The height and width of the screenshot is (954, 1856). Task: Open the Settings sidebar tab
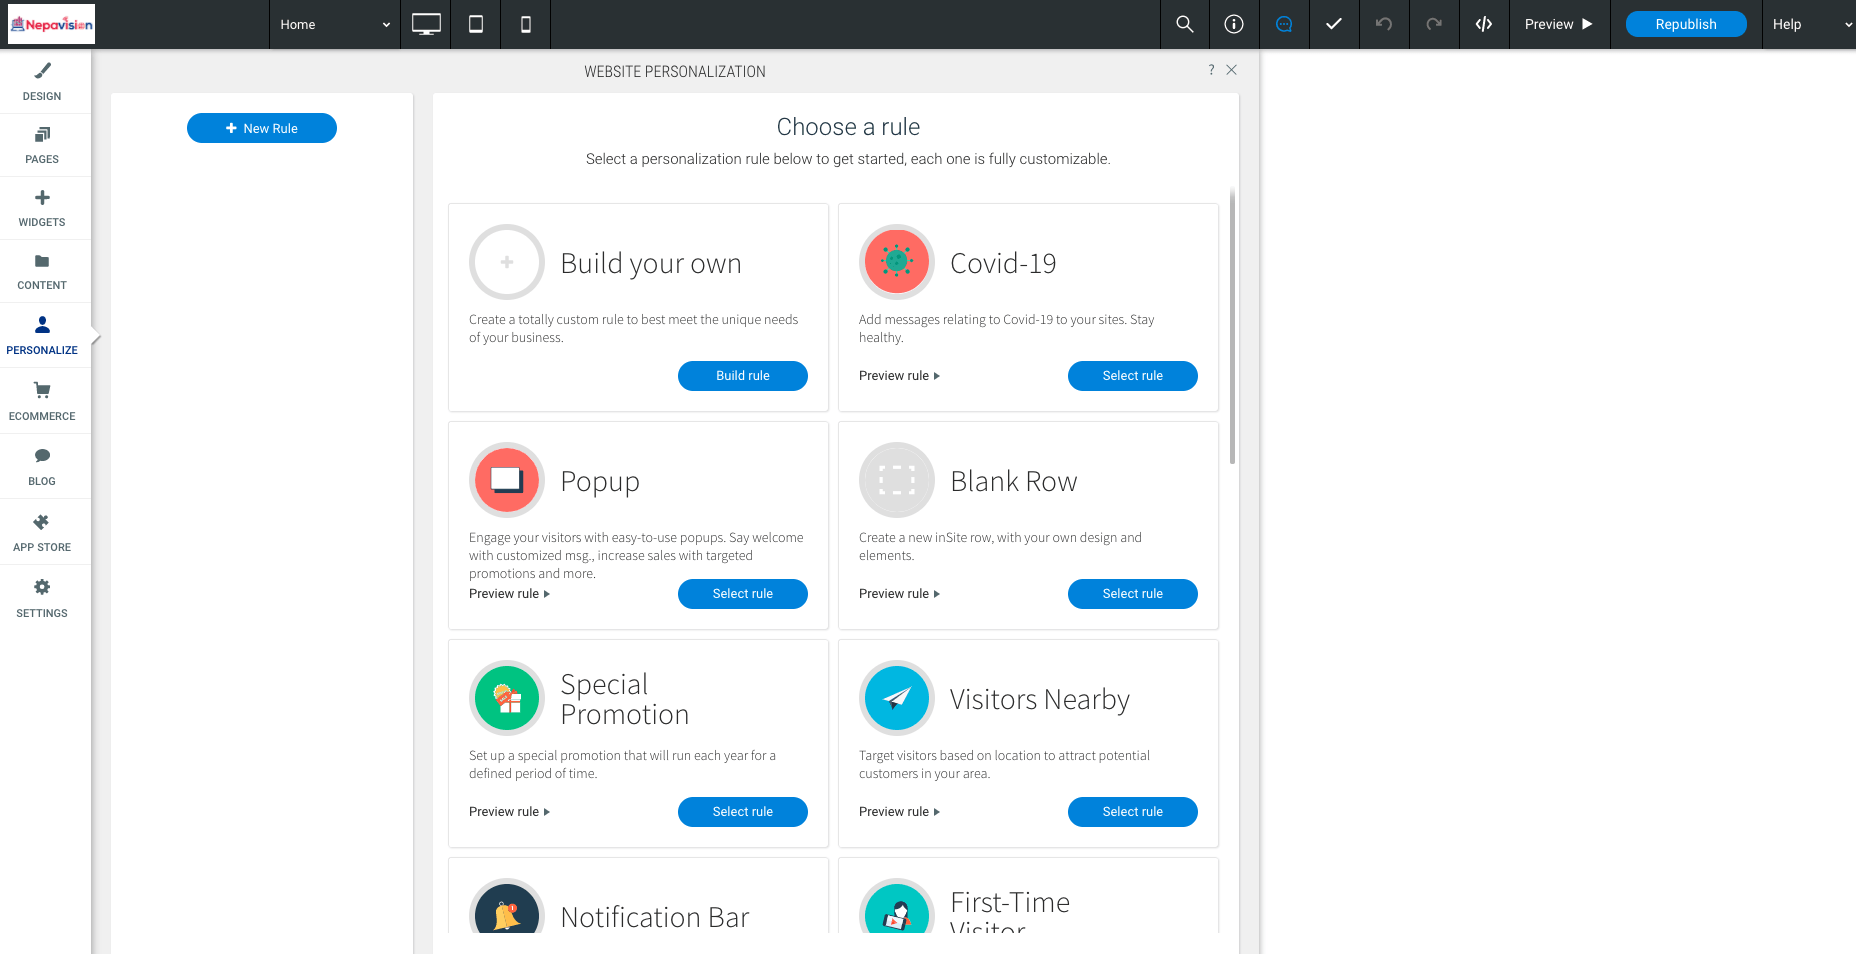[42, 598]
